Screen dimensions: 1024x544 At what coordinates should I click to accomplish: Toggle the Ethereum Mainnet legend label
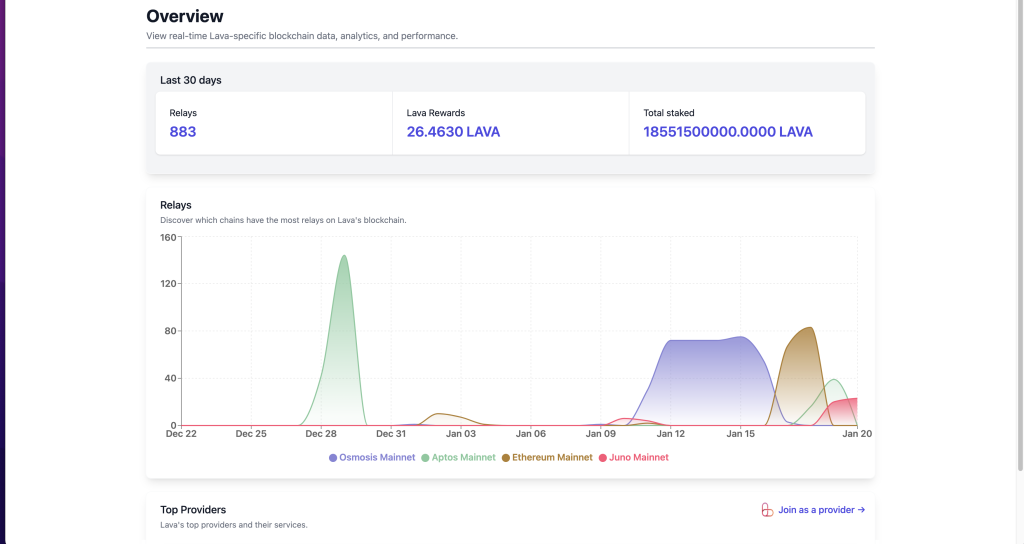click(553, 458)
